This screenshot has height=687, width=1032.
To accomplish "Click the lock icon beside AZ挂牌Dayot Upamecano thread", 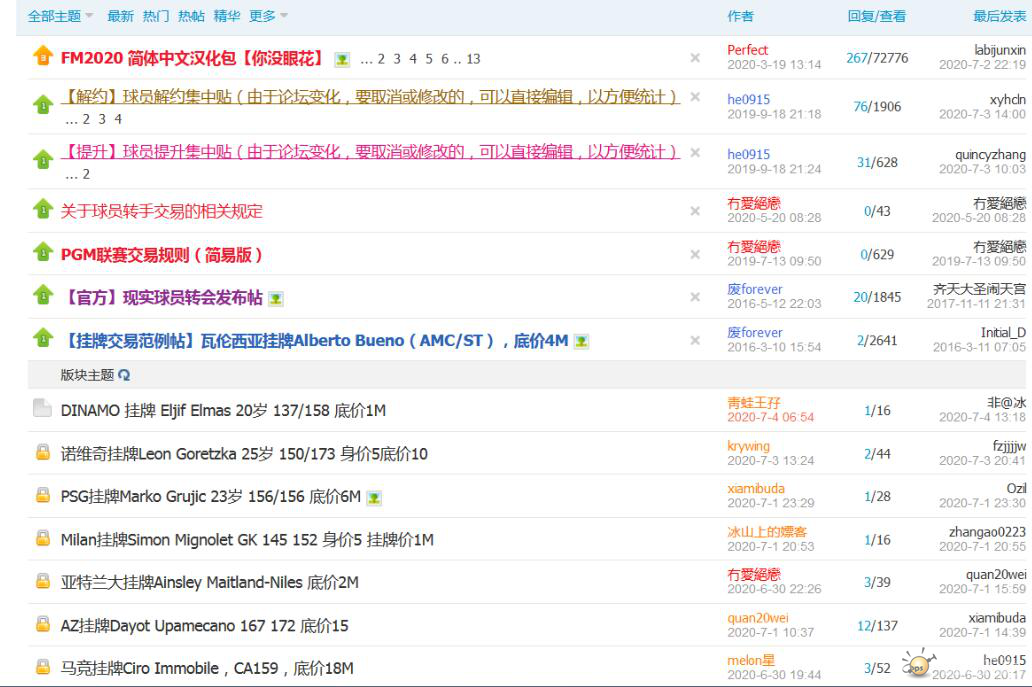I will click(x=42, y=626).
